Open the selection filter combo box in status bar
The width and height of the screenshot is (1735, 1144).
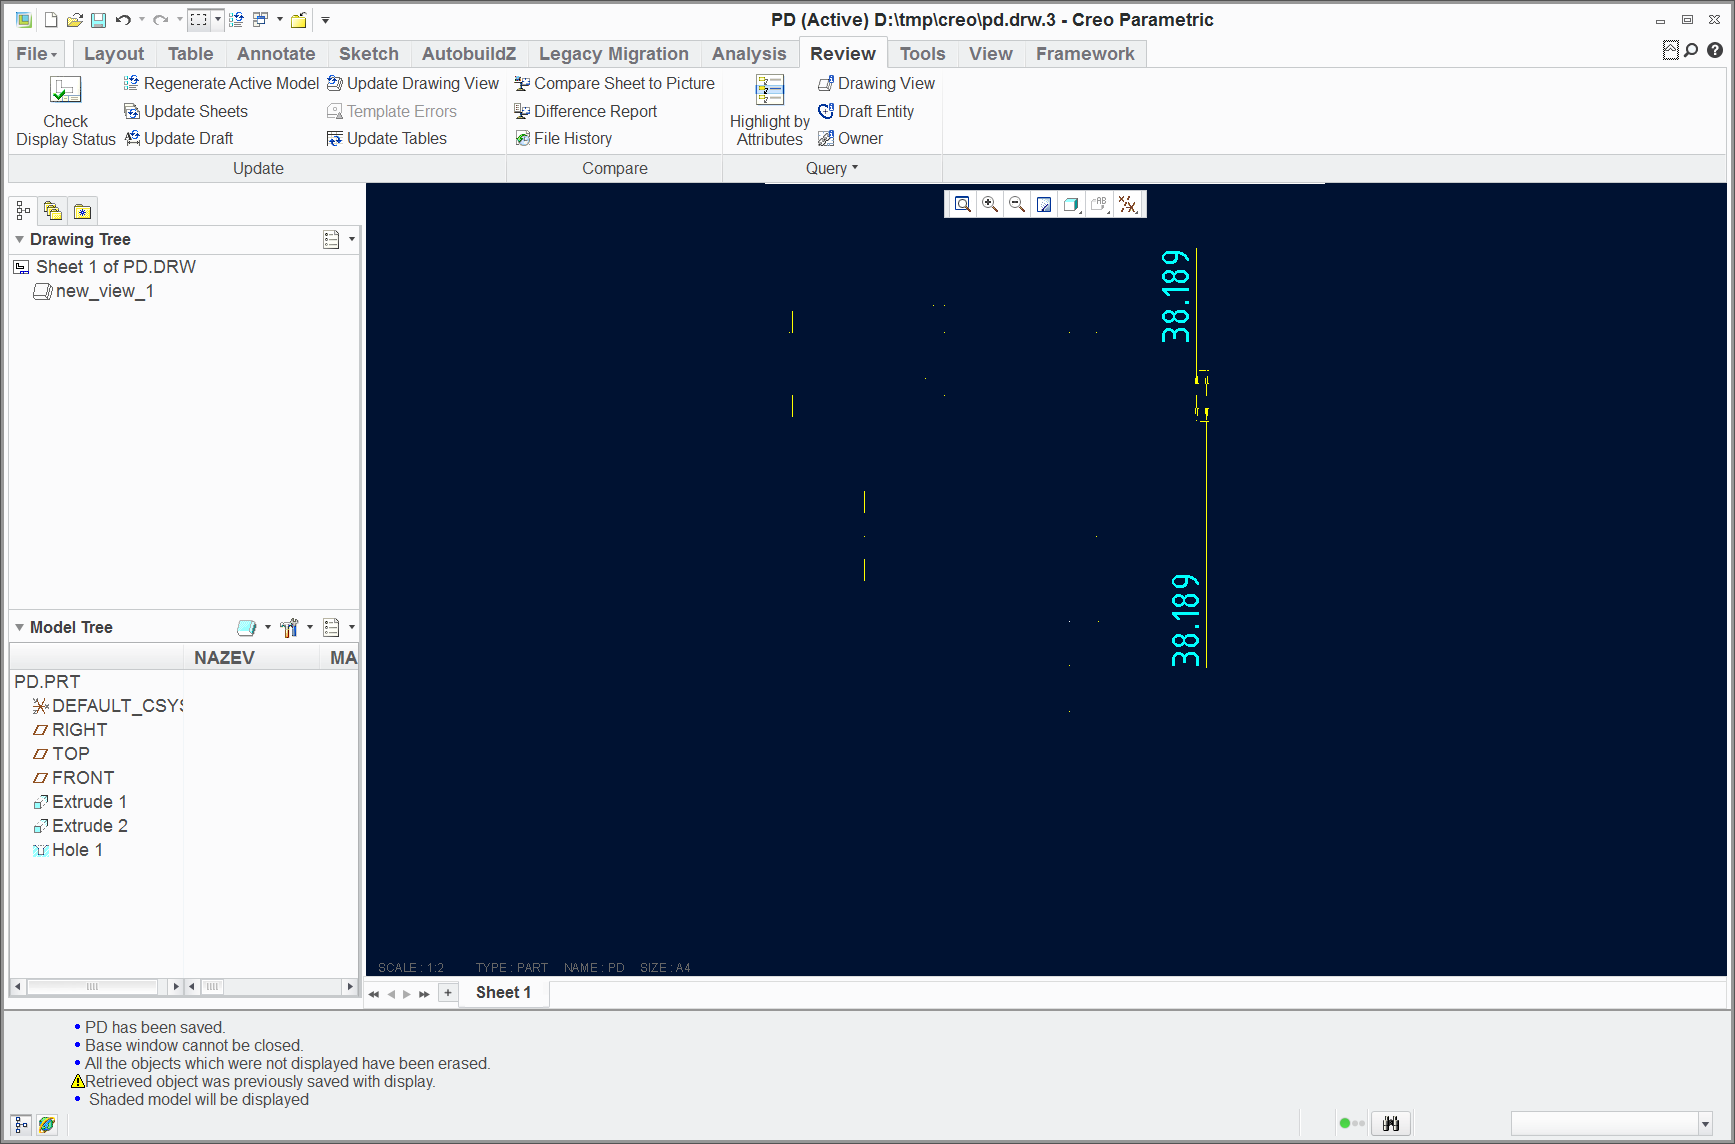click(1612, 1124)
